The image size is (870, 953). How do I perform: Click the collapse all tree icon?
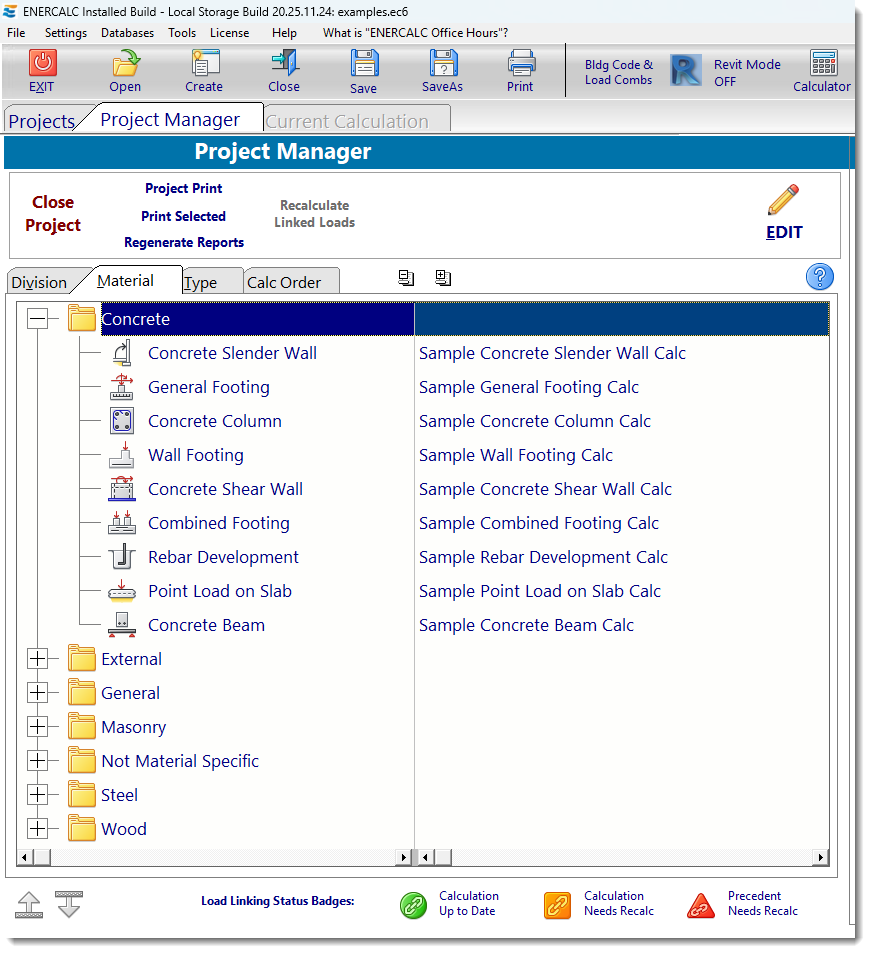pyautogui.click(x=406, y=278)
